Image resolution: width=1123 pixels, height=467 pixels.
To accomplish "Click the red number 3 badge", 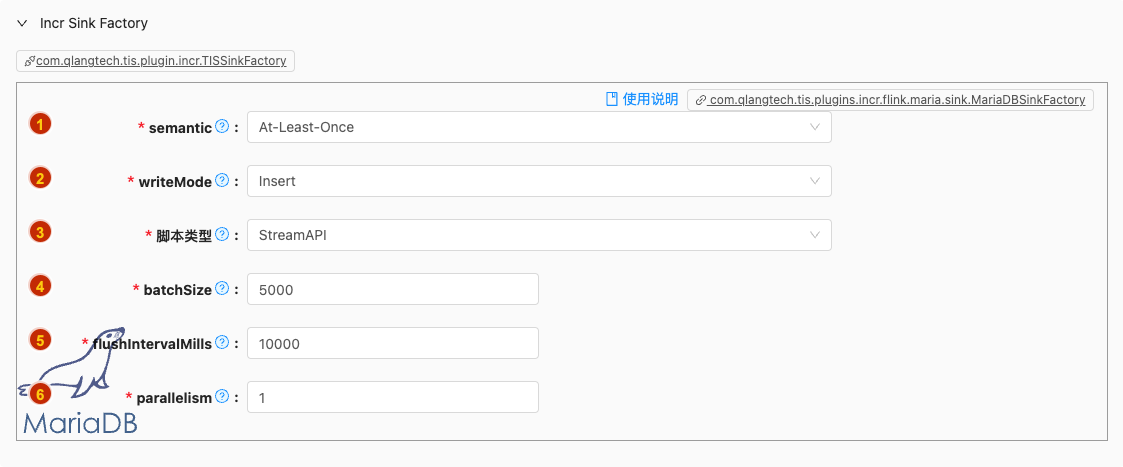I will click(40, 232).
